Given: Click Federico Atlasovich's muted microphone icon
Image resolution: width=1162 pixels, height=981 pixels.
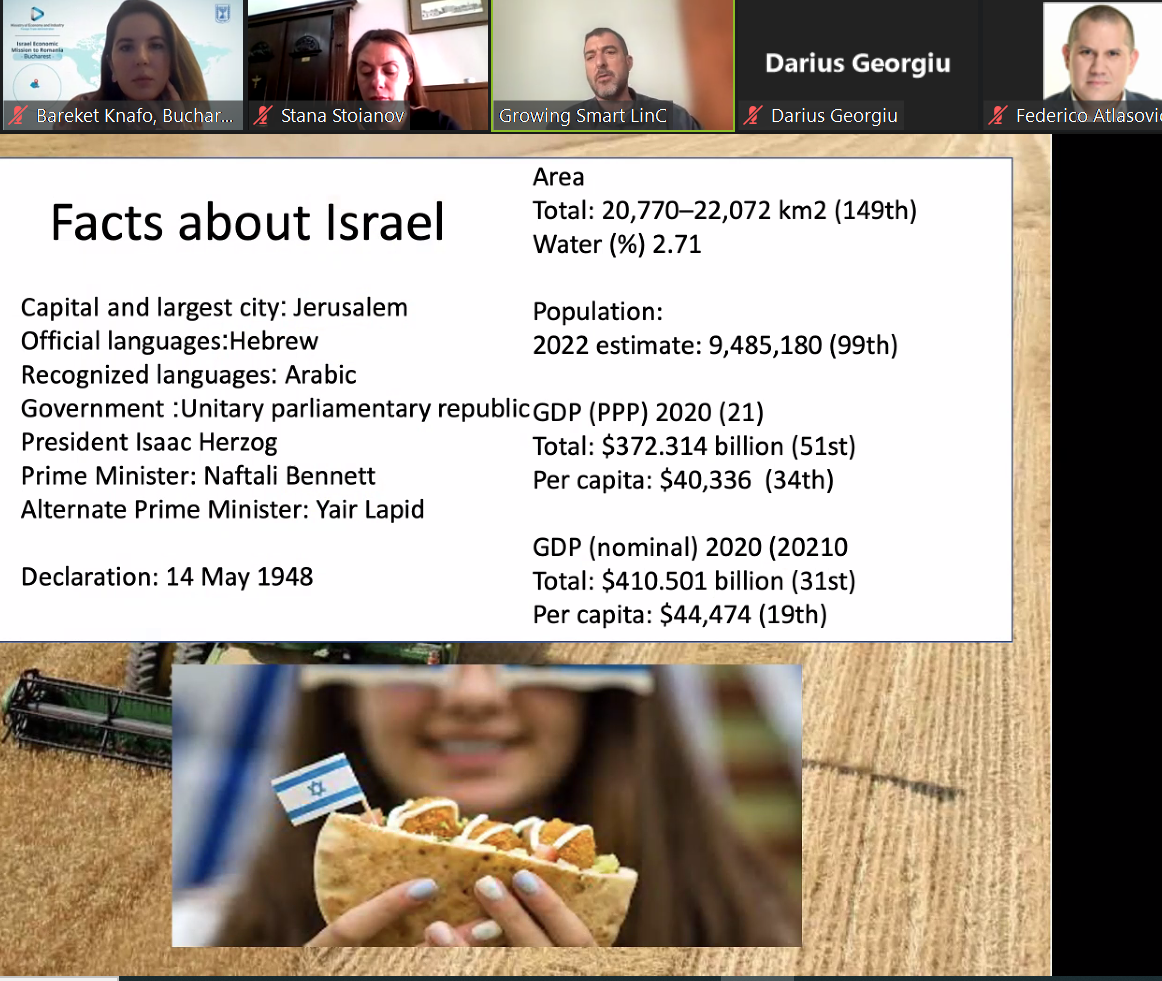Looking at the screenshot, I should 997,116.
